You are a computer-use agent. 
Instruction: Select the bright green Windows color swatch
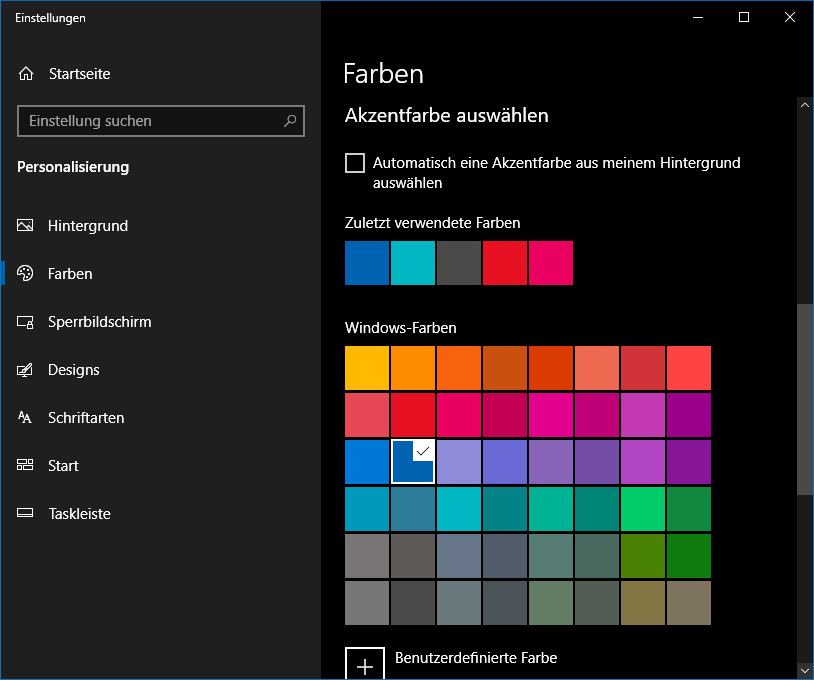click(x=643, y=509)
